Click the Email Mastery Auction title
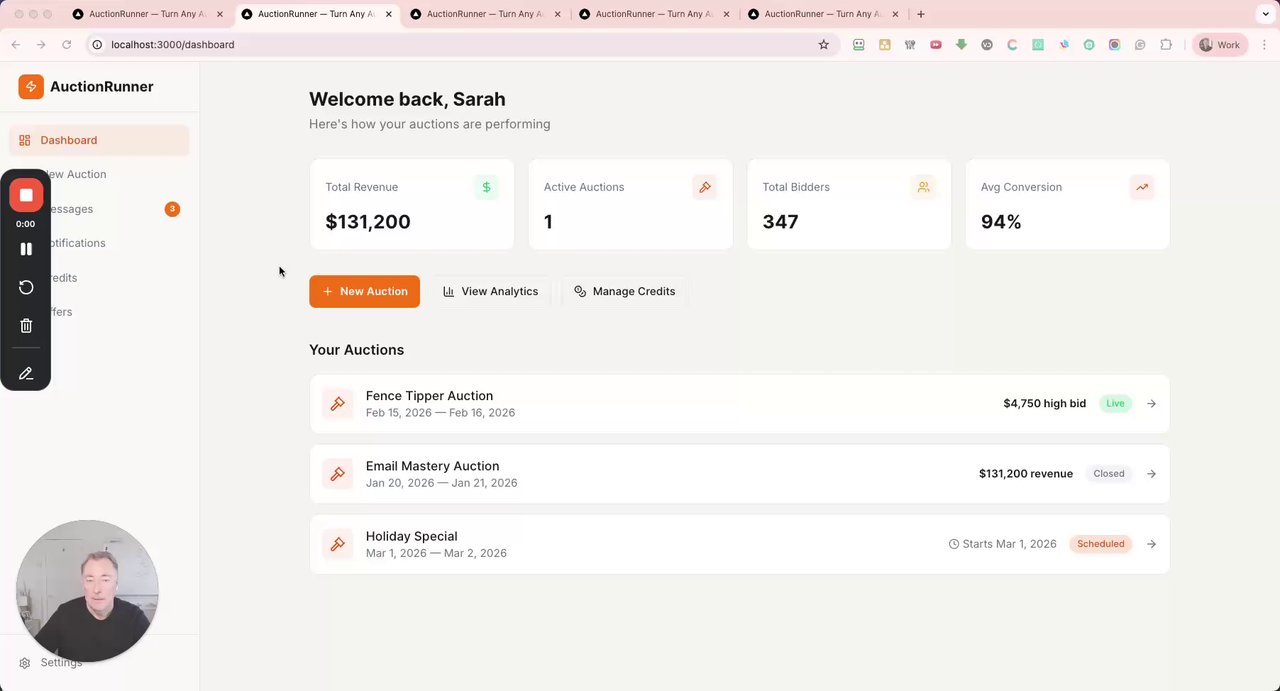 tap(432, 466)
